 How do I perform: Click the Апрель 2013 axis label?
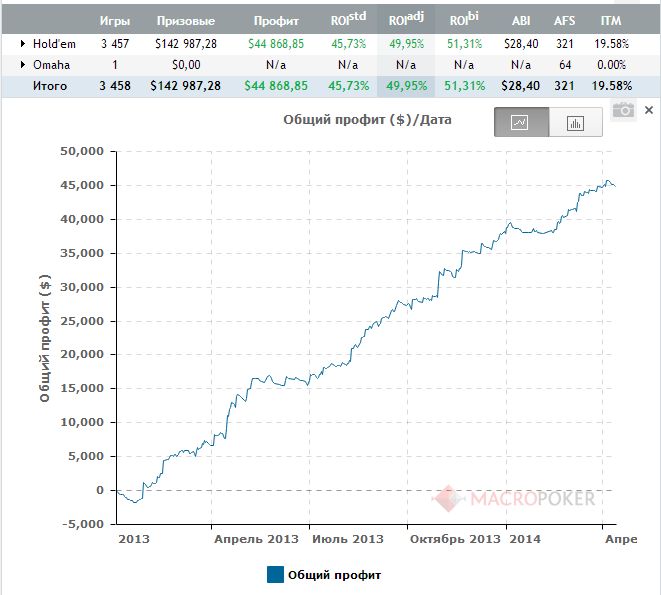click(x=256, y=539)
